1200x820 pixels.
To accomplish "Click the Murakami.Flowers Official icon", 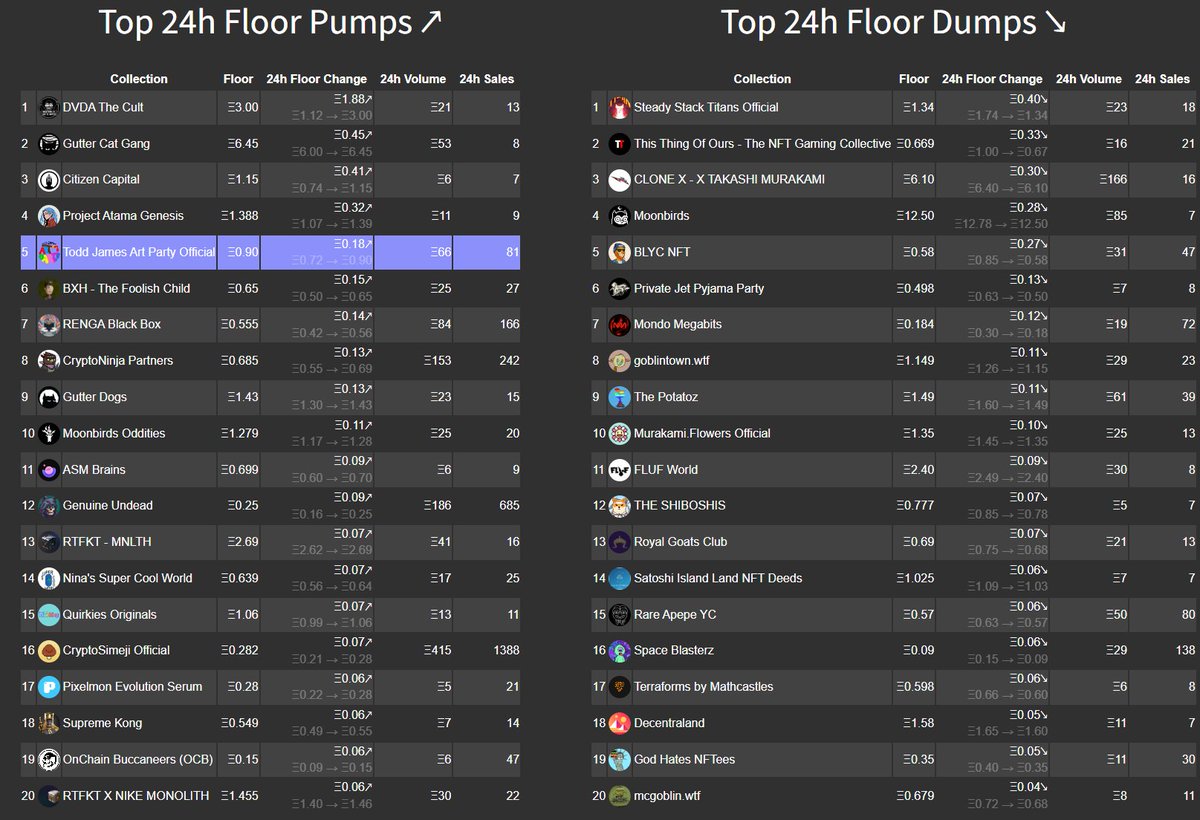I will (x=619, y=433).
